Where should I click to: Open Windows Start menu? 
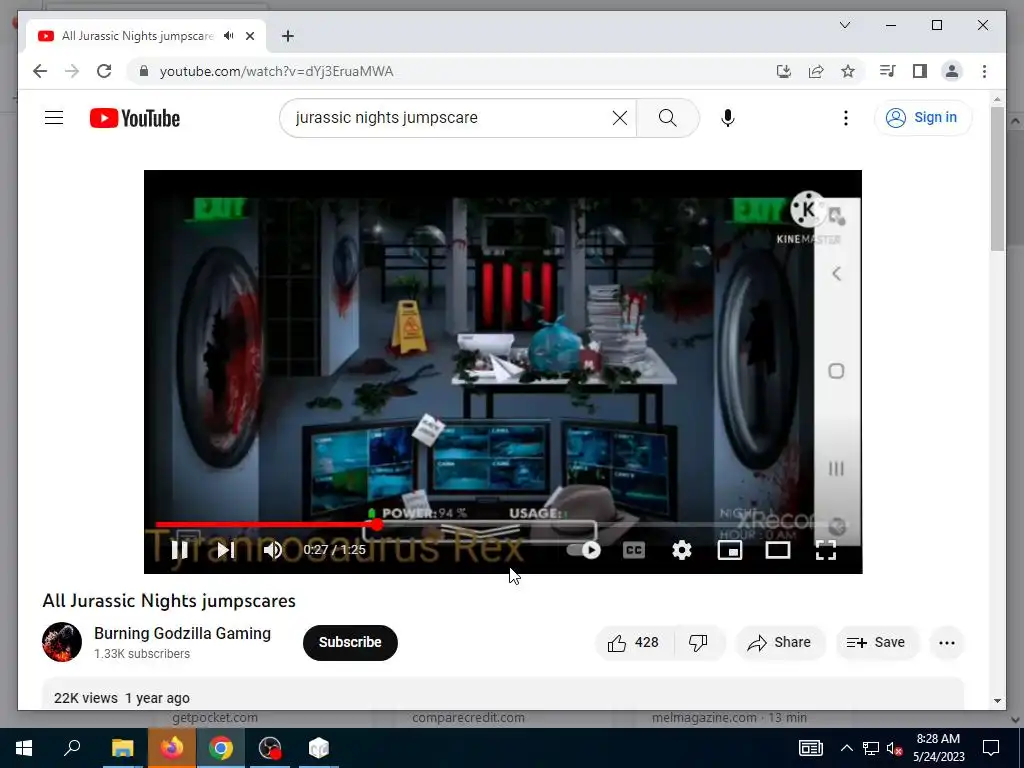24,748
